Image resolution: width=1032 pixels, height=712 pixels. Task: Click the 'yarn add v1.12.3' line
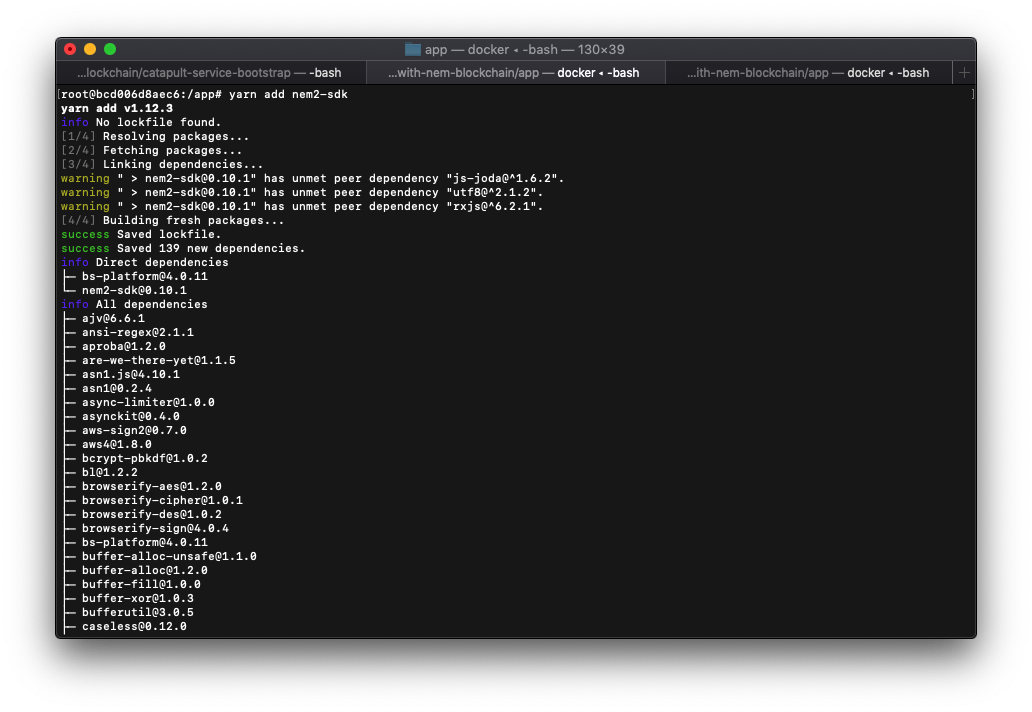point(117,108)
